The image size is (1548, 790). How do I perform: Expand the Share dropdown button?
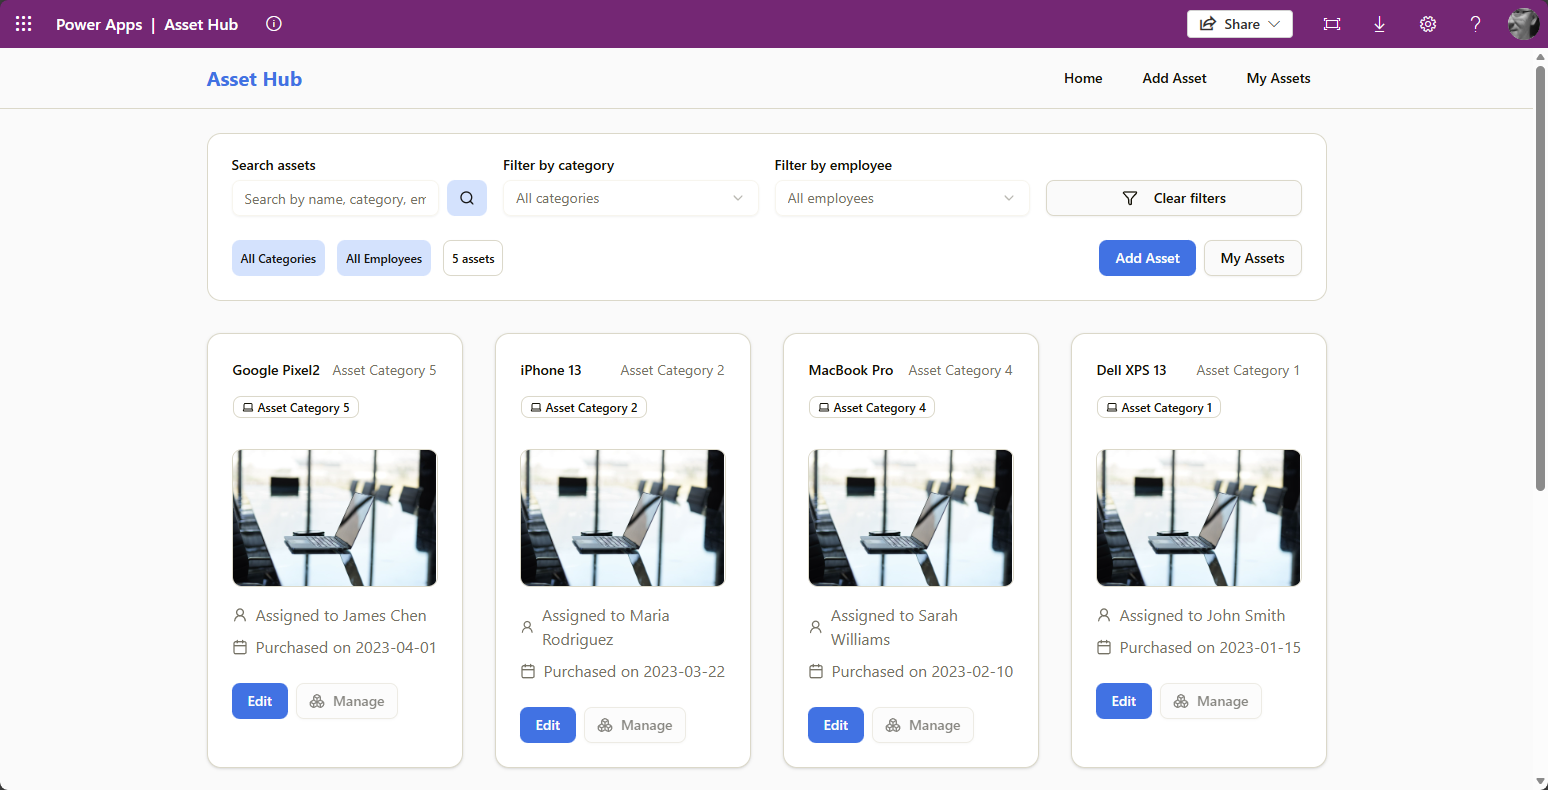click(1239, 24)
